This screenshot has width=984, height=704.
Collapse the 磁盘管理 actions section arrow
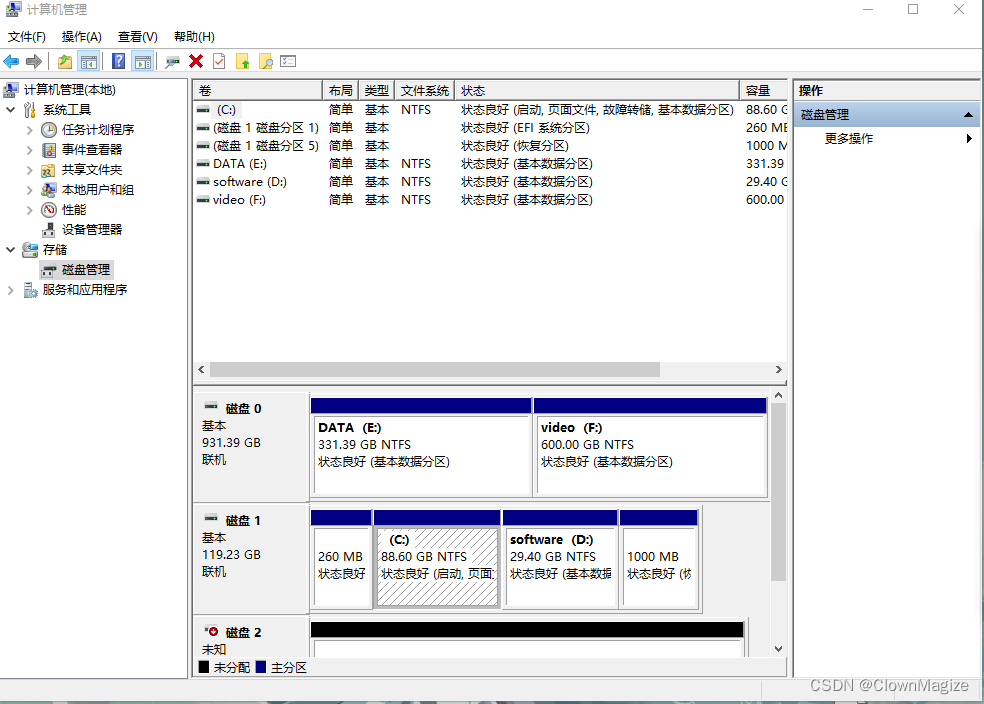[x=968, y=115]
